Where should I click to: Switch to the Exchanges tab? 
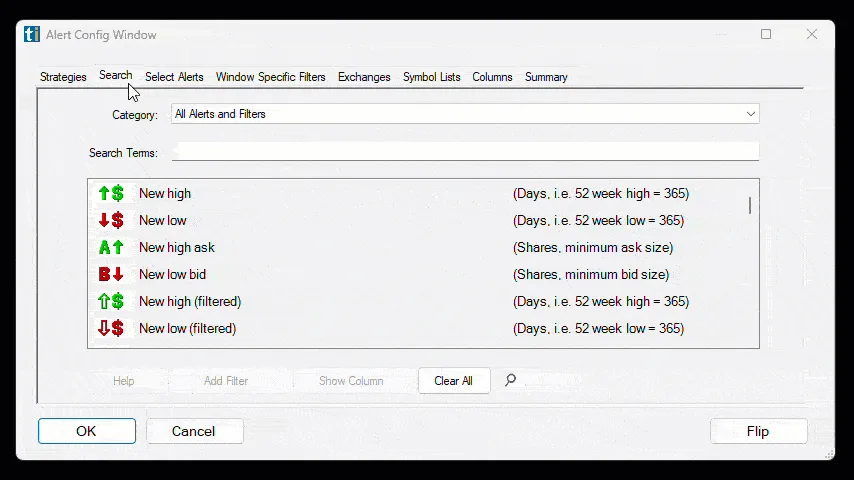[364, 77]
